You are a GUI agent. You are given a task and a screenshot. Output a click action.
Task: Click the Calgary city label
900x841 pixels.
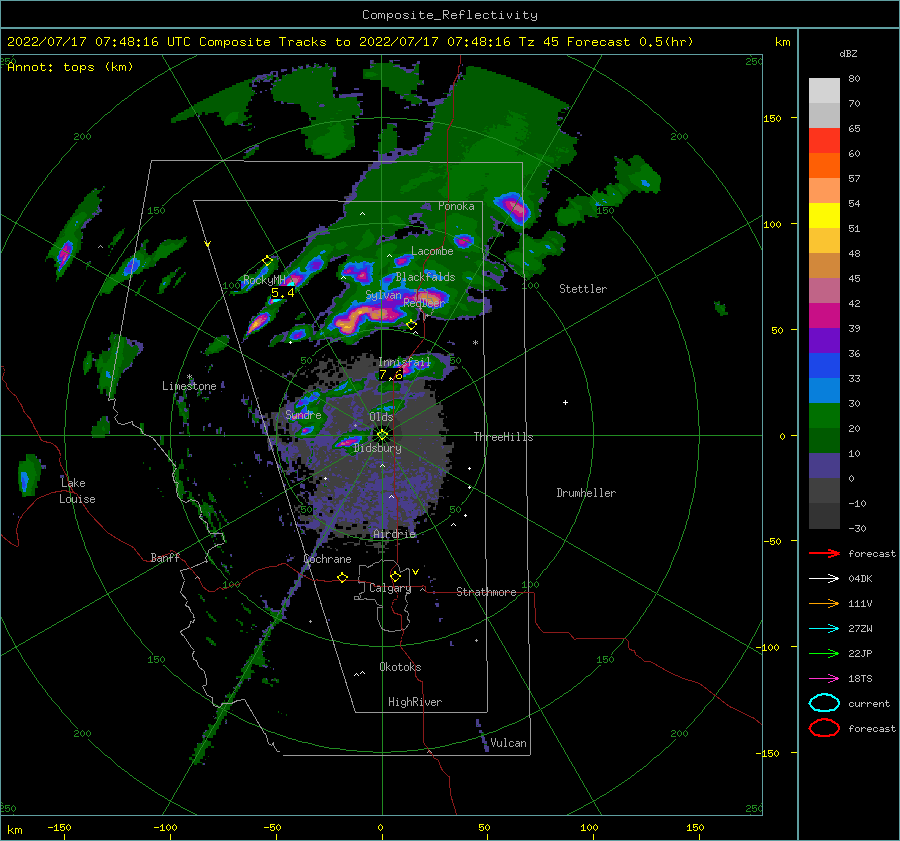(390, 588)
